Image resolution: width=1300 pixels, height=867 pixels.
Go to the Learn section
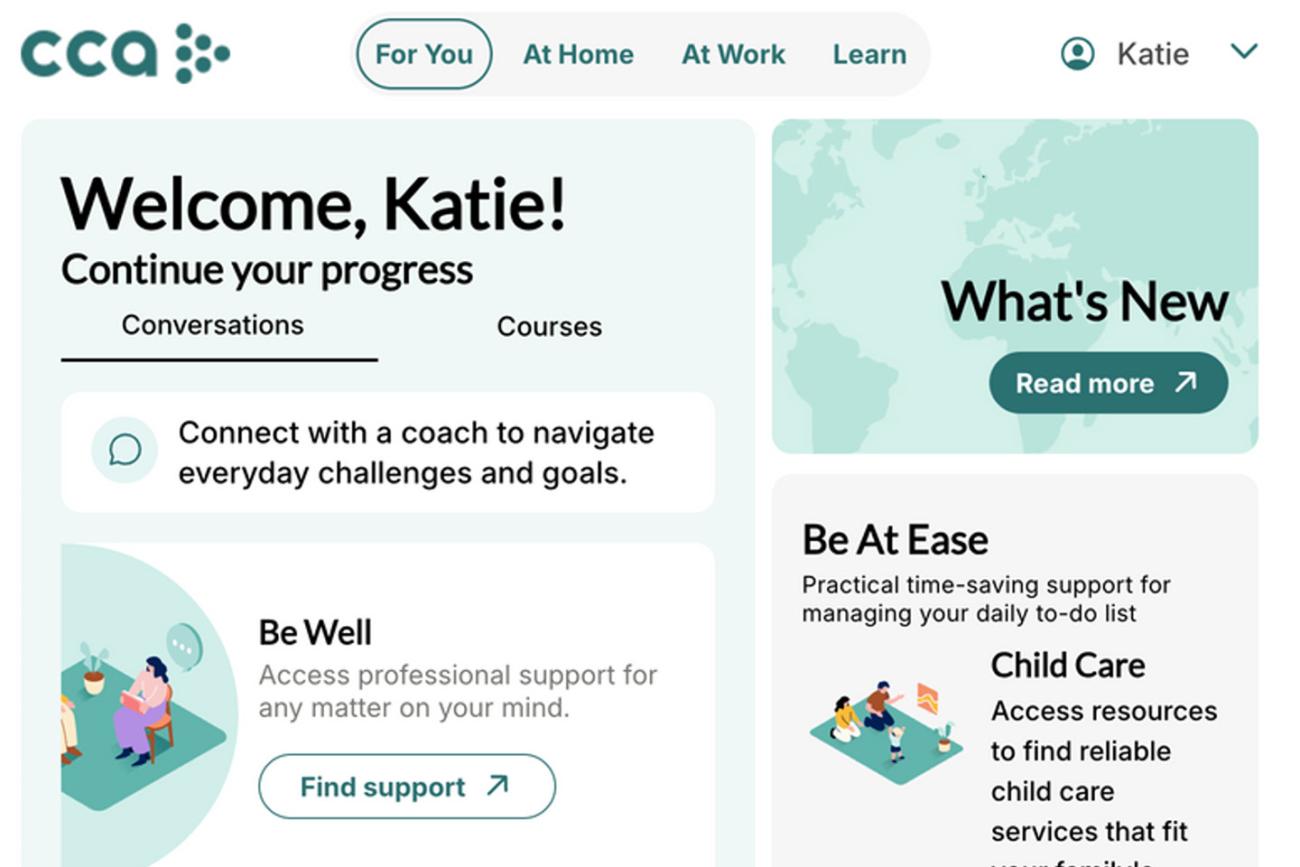click(x=869, y=54)
